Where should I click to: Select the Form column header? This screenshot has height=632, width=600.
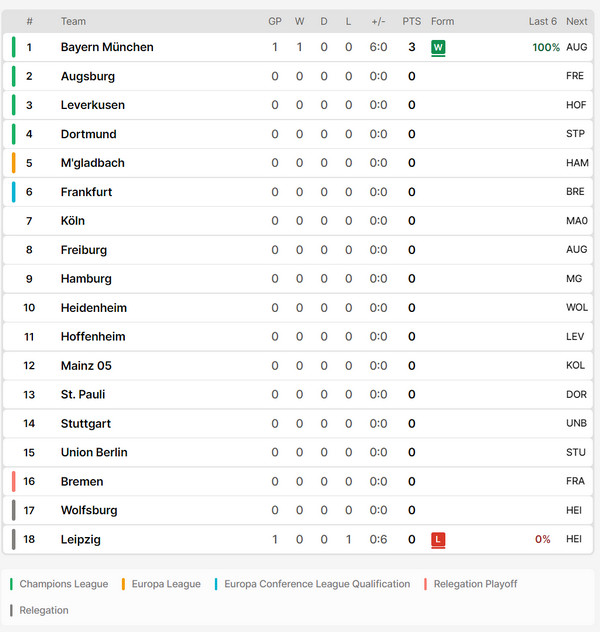click(442, 21)
